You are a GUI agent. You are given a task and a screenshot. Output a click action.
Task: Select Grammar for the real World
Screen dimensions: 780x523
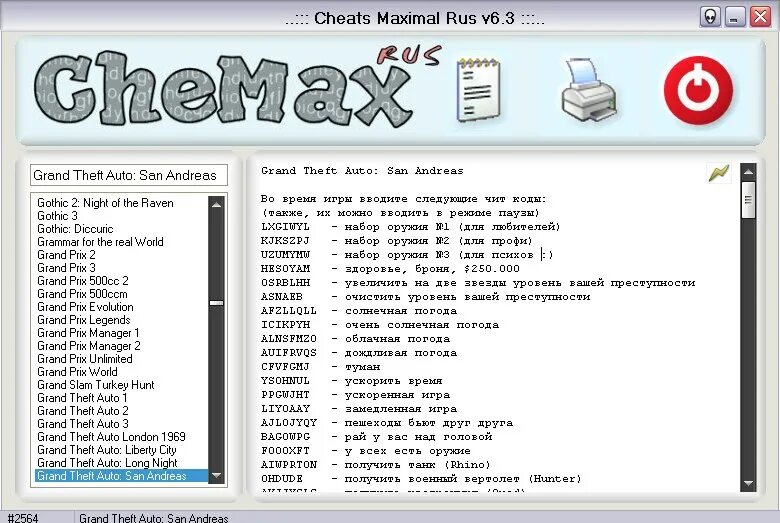coord(100,242)
